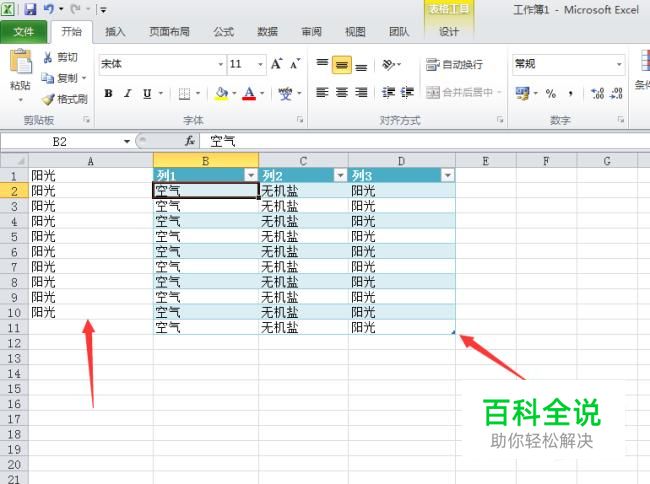Expand the Name Box dropdown arrow
Viewport: 650px width, 484px height.
pos(127,142)
